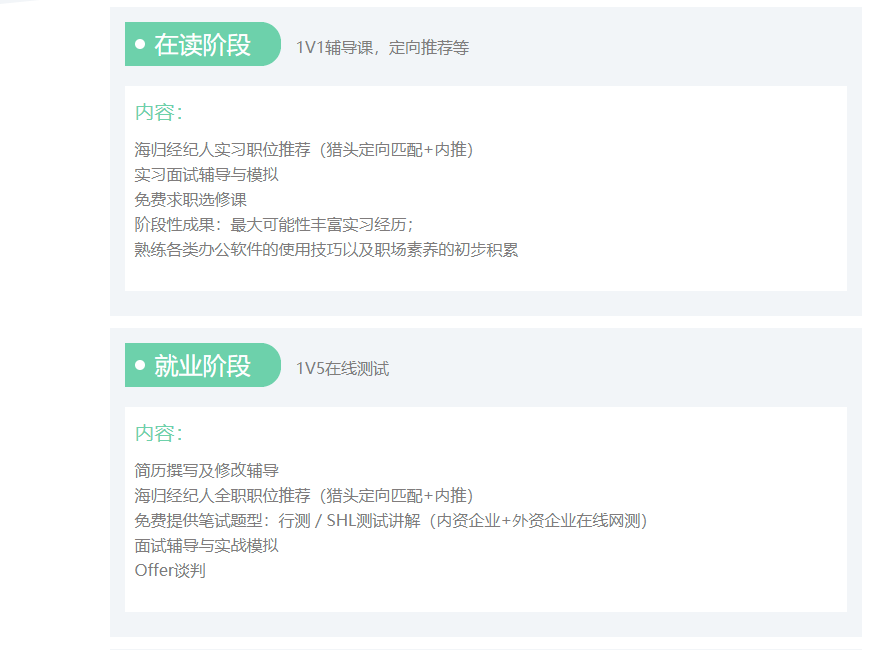Click the 简历撰写及修改辅导 item

pos(206,471)
